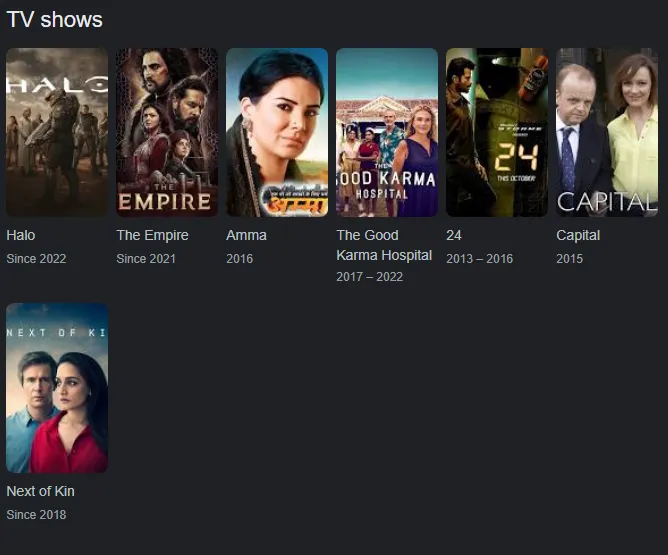Select The Good Karma Hospital title

tap(384, 245)
